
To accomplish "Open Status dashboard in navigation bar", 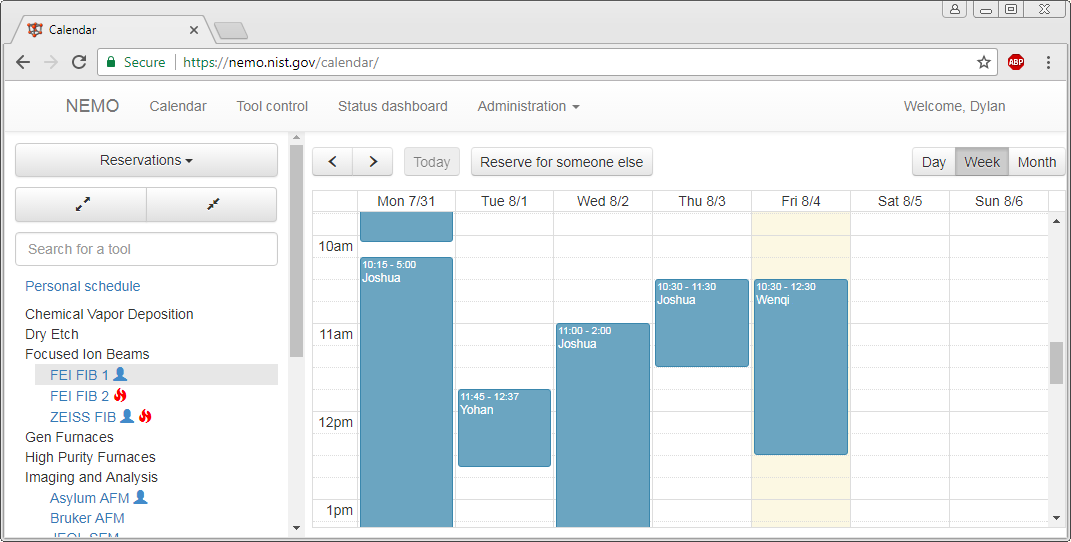I will click(393, 106).
